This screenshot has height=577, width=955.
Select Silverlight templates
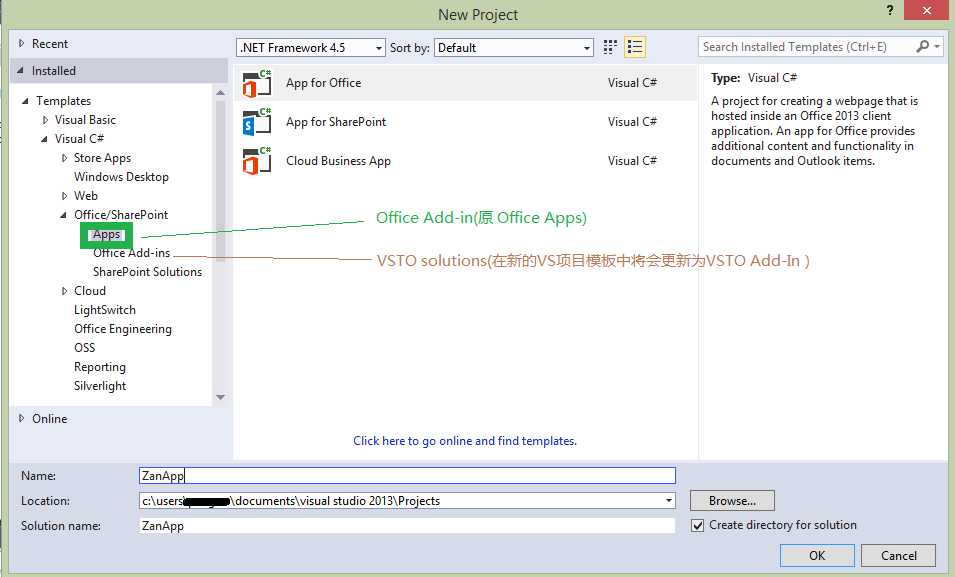(100, 386)
